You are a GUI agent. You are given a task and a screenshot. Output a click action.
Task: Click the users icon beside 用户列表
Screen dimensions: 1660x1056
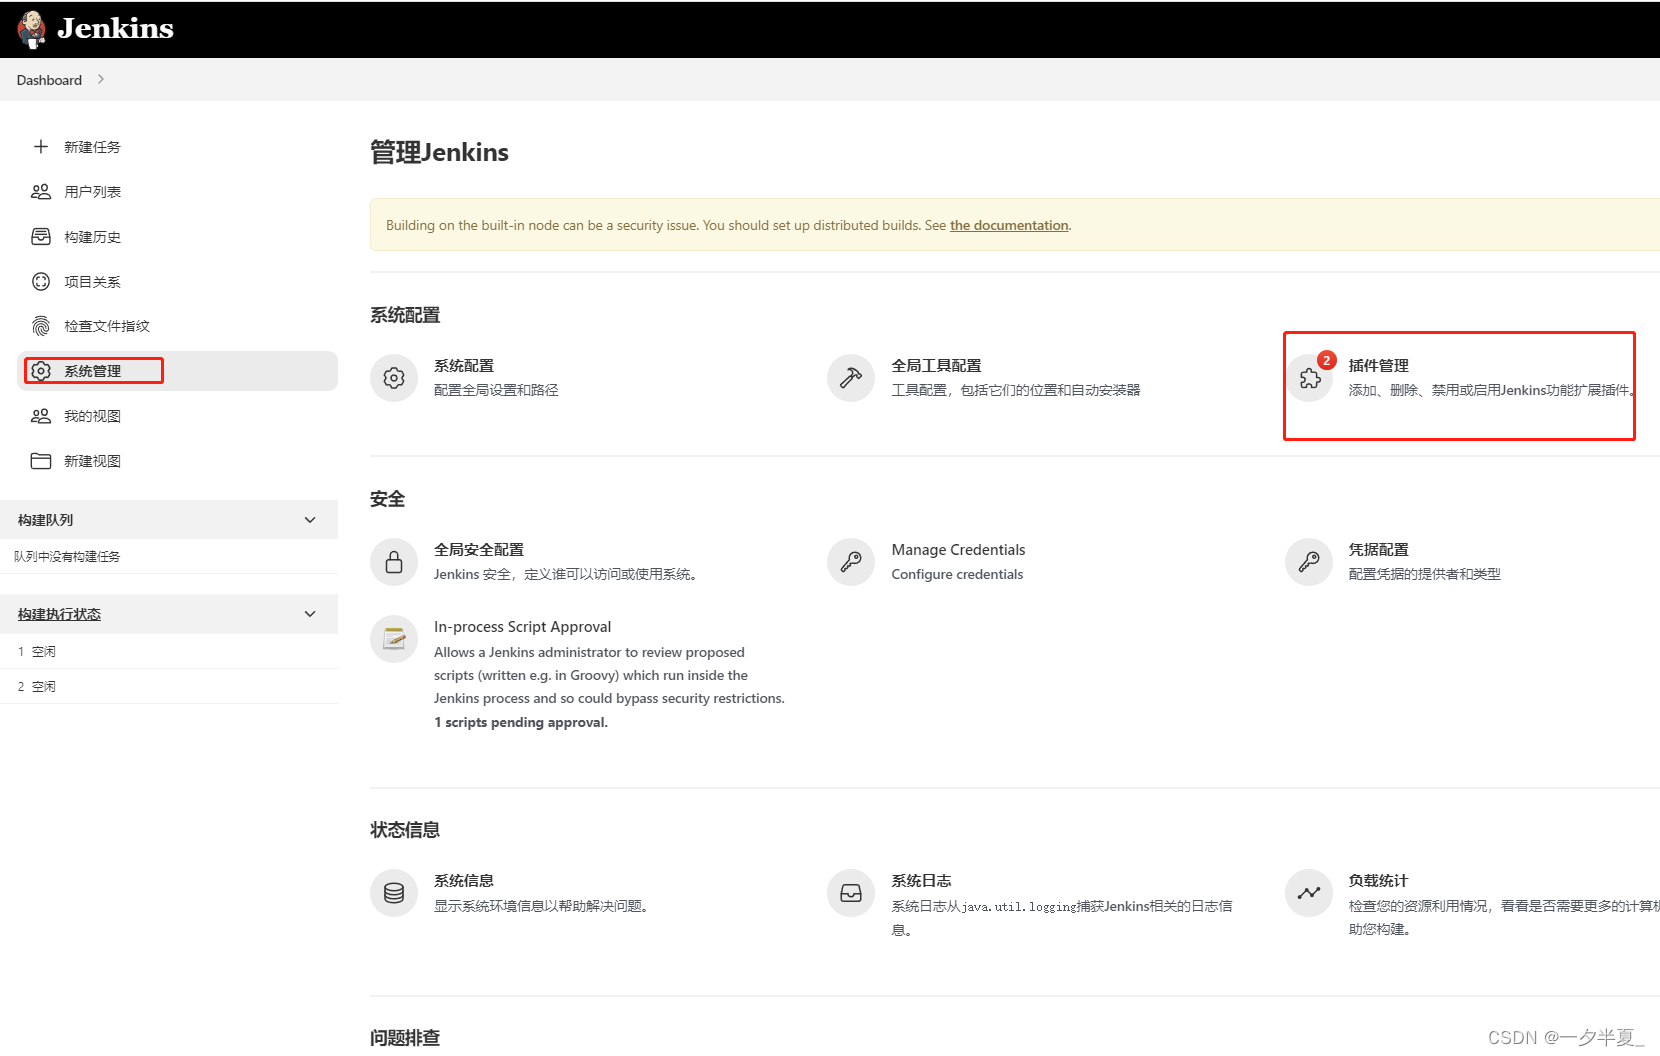pos(41,192)
